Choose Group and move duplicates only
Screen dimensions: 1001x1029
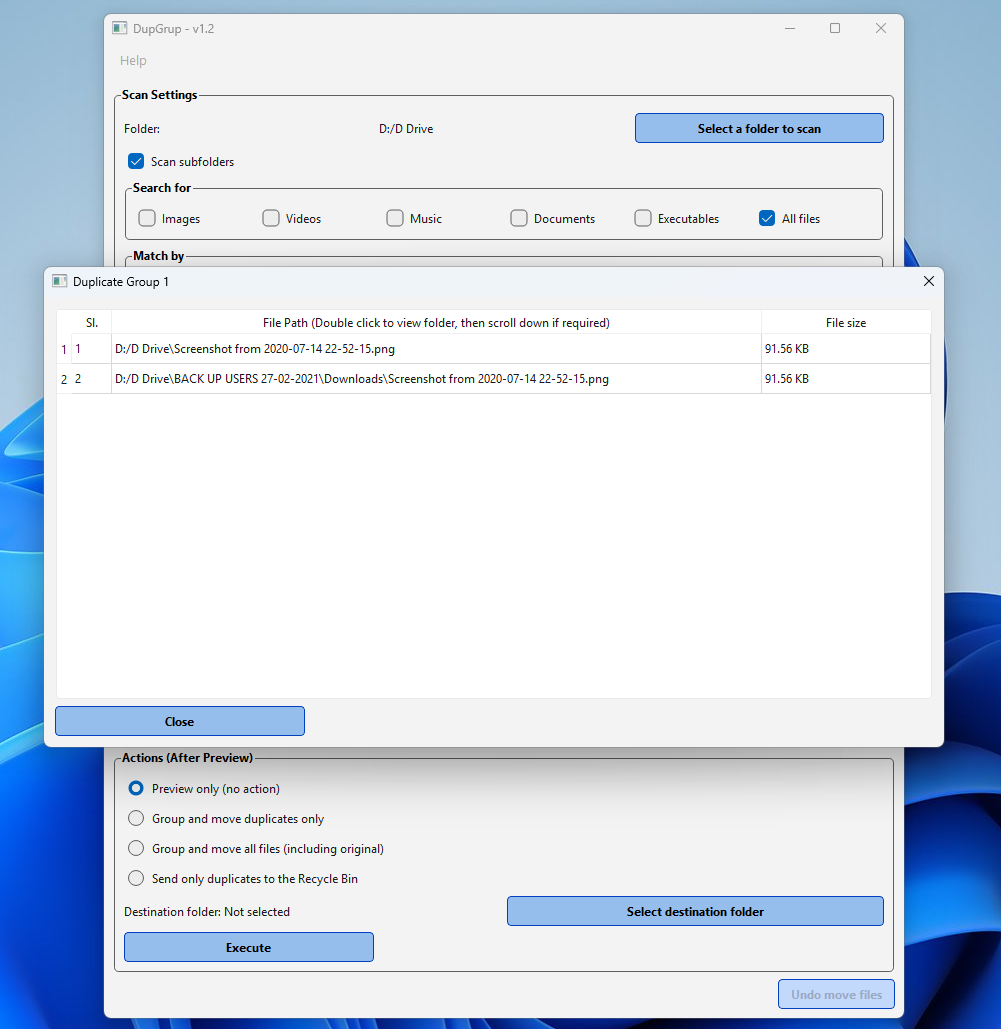click(x=135, y=818)
